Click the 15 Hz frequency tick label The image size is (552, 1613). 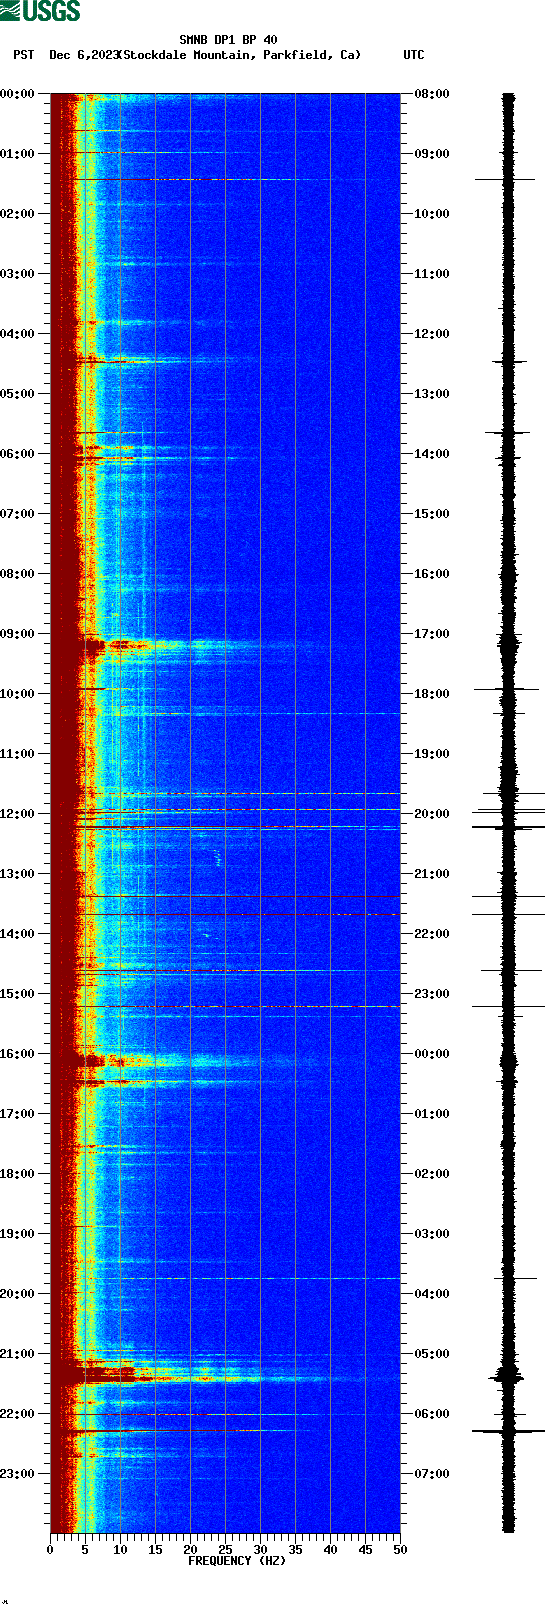[x=155, y=1550]
